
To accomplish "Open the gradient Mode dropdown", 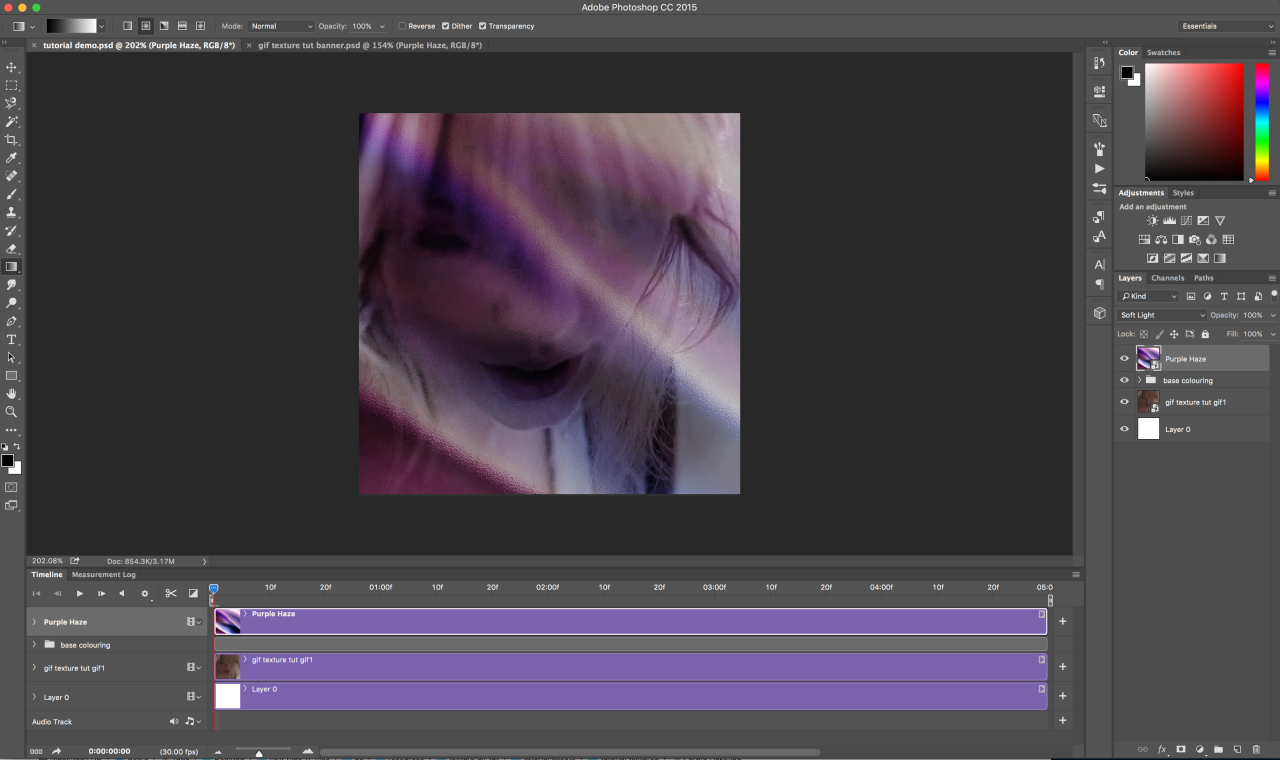I will (x=281, y=26).
